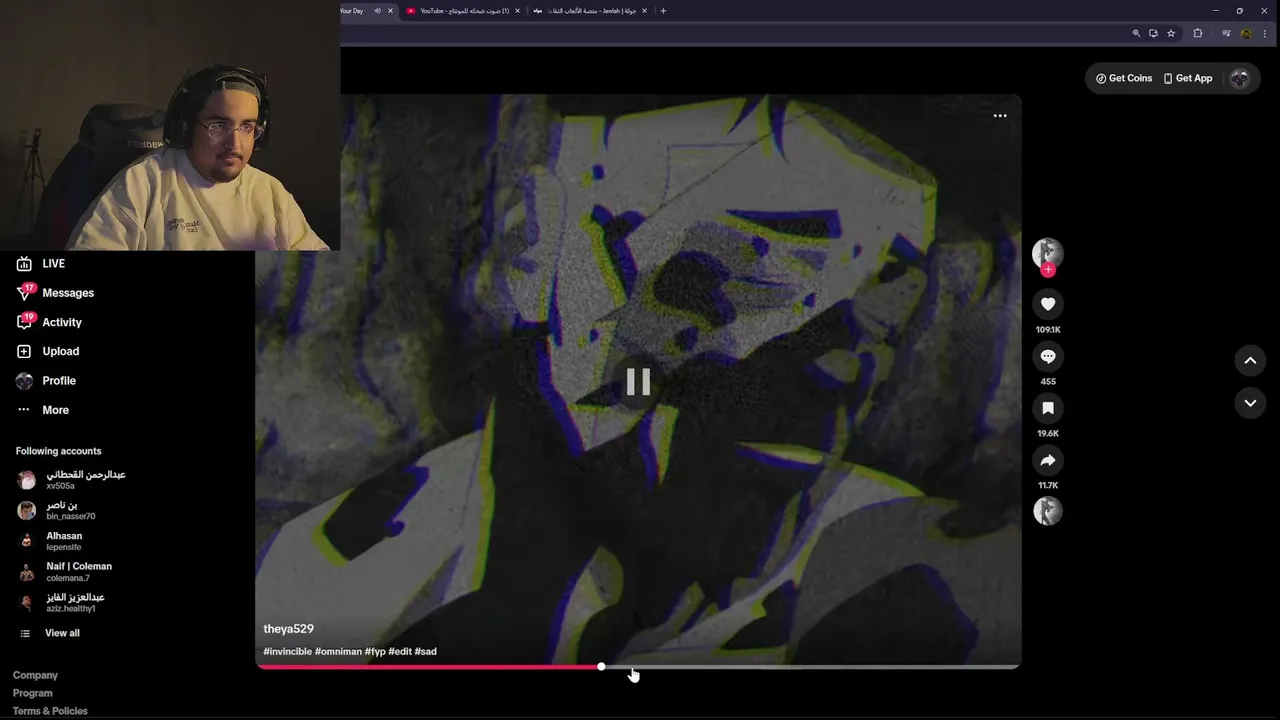
Task: Open the #invincible hashtag
Action: [288, 652]
